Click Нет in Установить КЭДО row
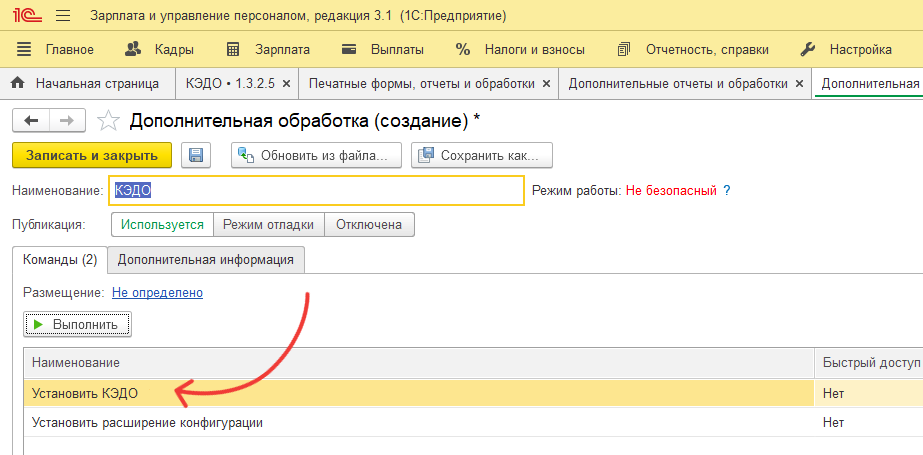This screenshot has height=455, width=923. coord(834,393)
